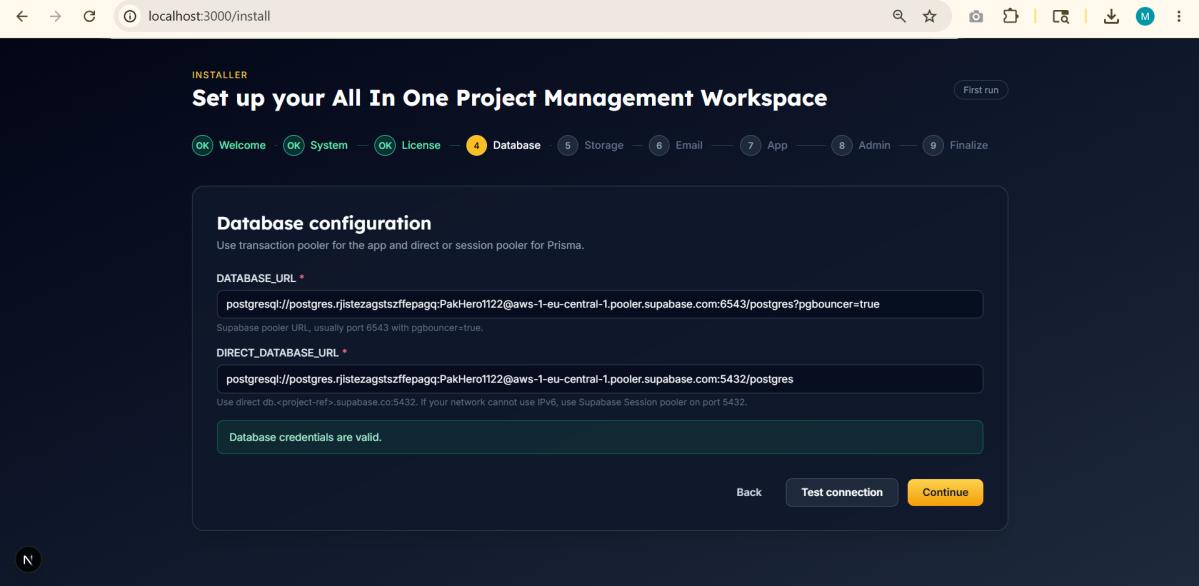Screen dimensions: 1199x586
Task: Go to the Welcome step
Action: click(x=229, y=145)
